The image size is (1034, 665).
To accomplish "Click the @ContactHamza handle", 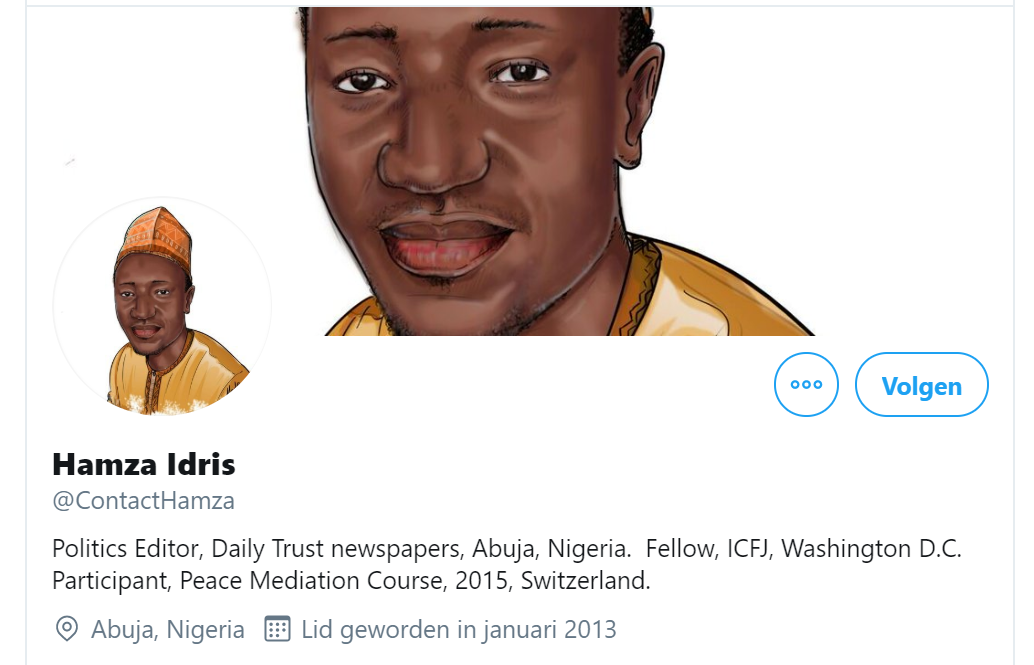I will click(143, 501).
